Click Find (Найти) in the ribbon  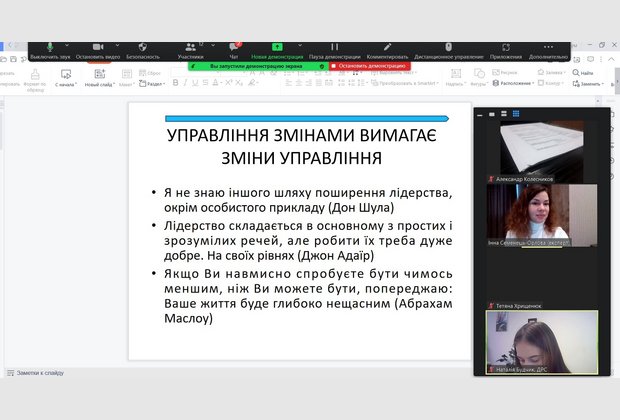click(585, 73)
